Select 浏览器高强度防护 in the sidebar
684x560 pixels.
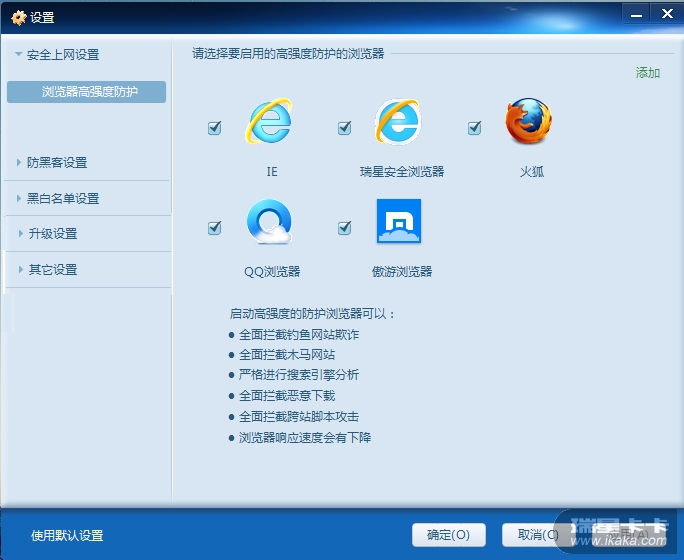(x=86, y=92)
